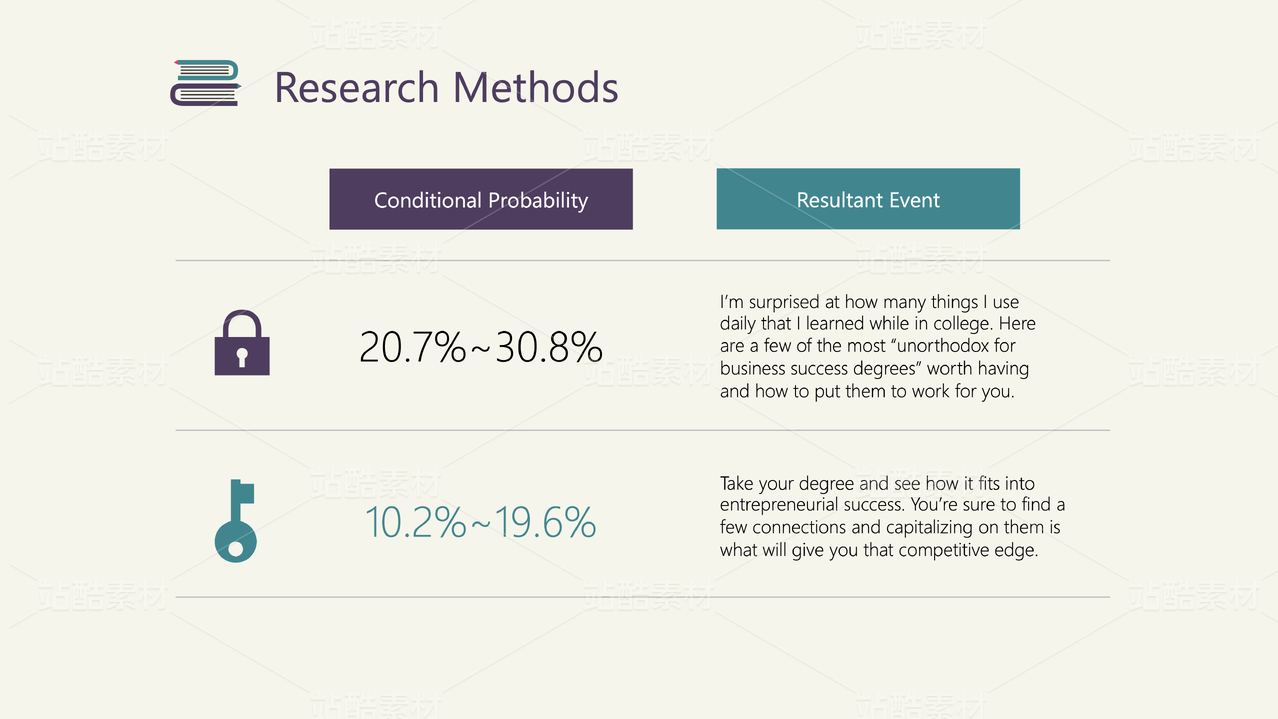The image size is (1278, 719).
Task: Select the 10.2% teal value
Action: pyautogui.click(x=415, y=523)
